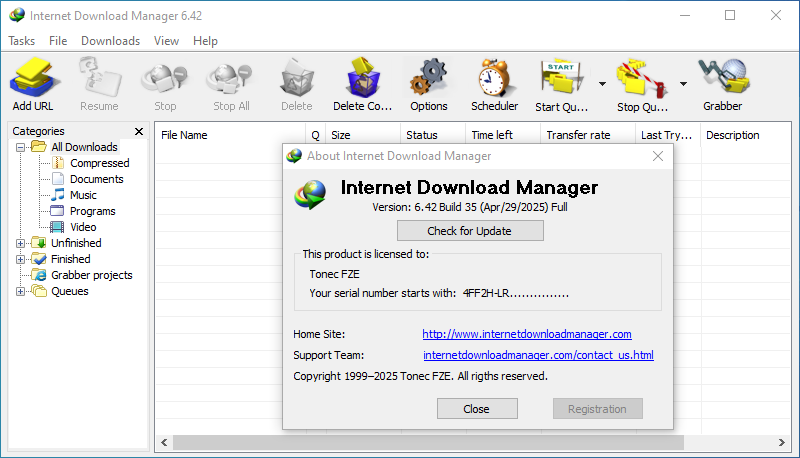This screenshot has width=800, height=458.
Task: Select the Music category label
Action: tap(83, 195)
